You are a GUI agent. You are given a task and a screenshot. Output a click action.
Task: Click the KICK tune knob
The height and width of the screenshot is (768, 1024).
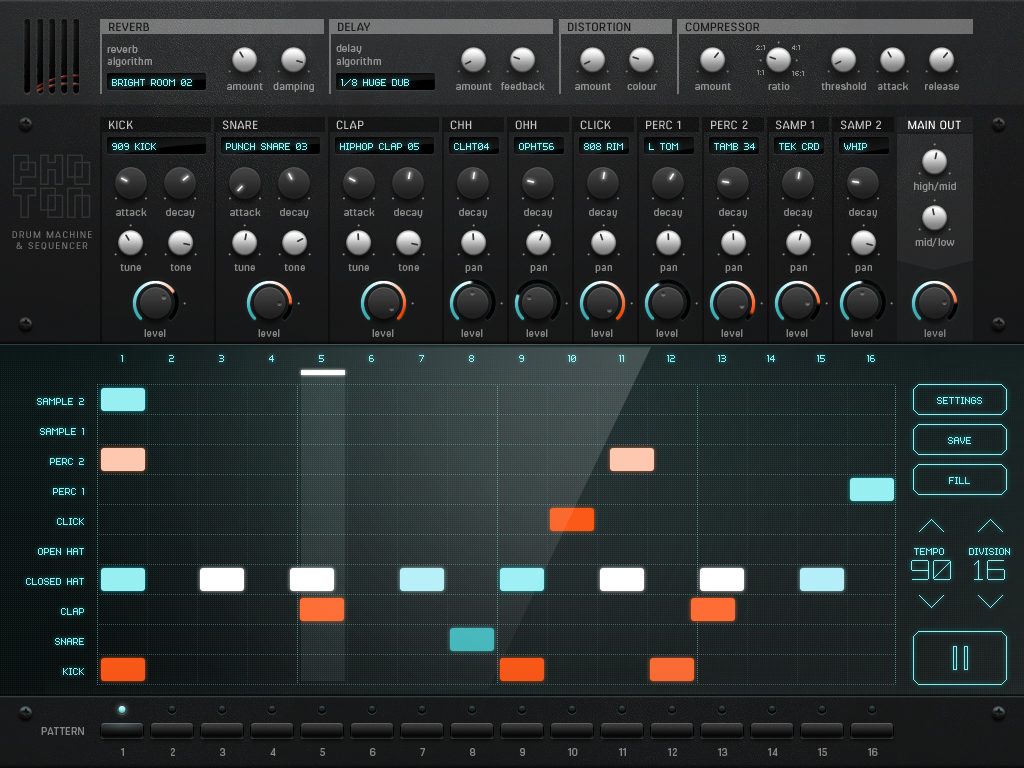[130, 243]
